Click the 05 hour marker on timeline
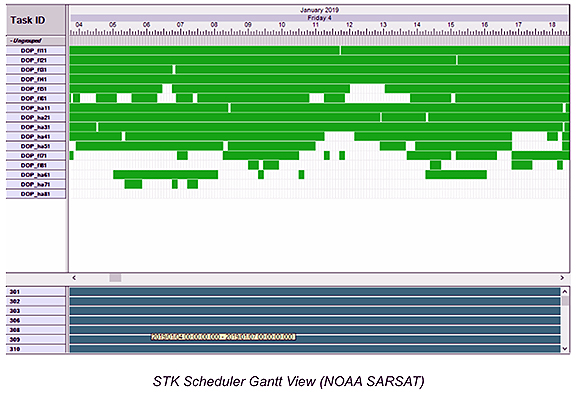 pyautogui.click(x=112, y=25)
